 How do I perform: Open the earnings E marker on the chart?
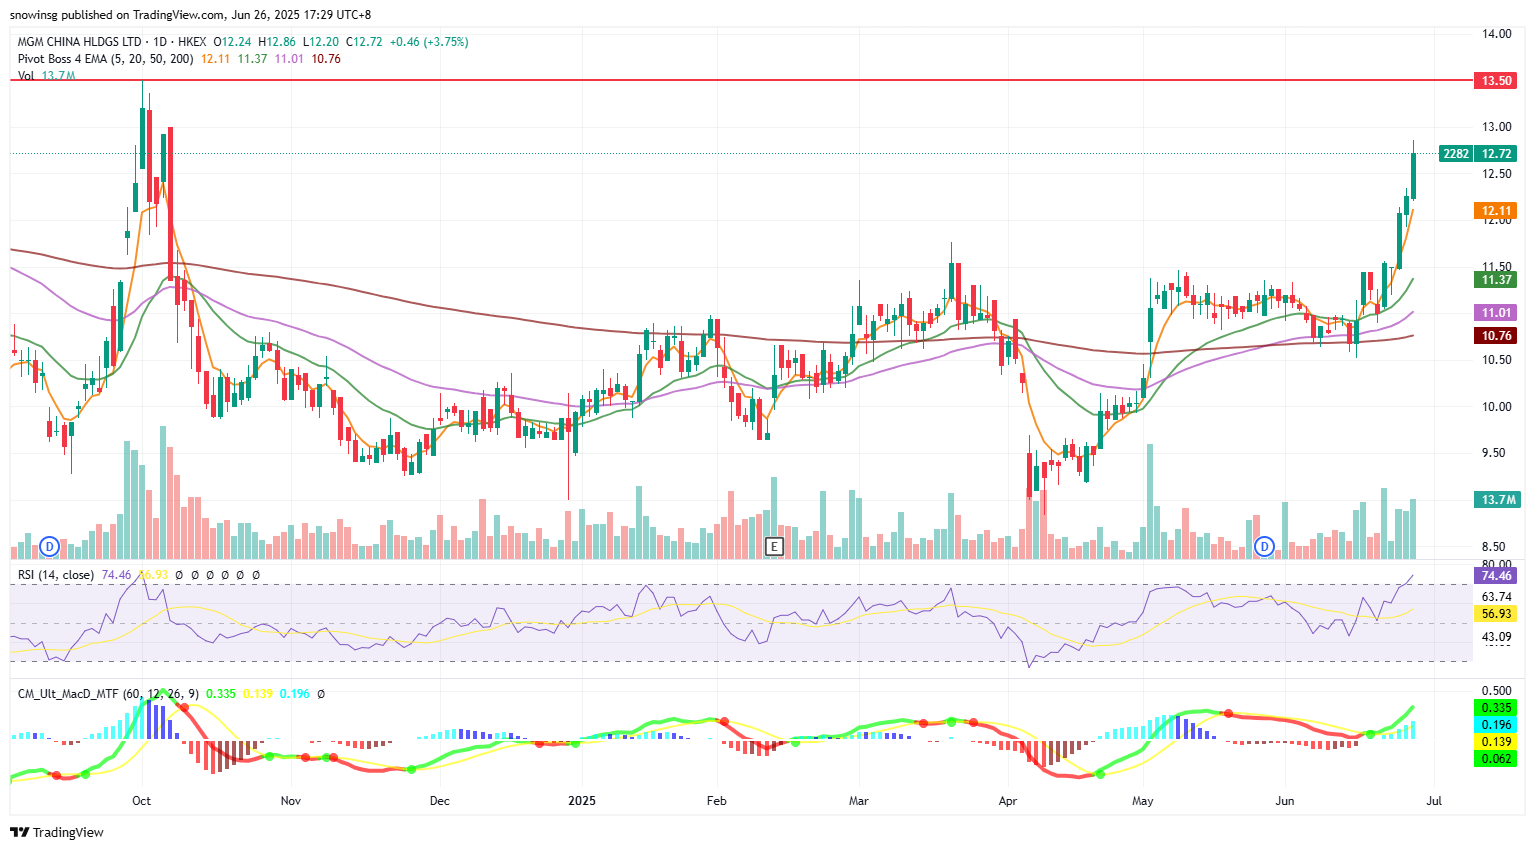(773, 546)
